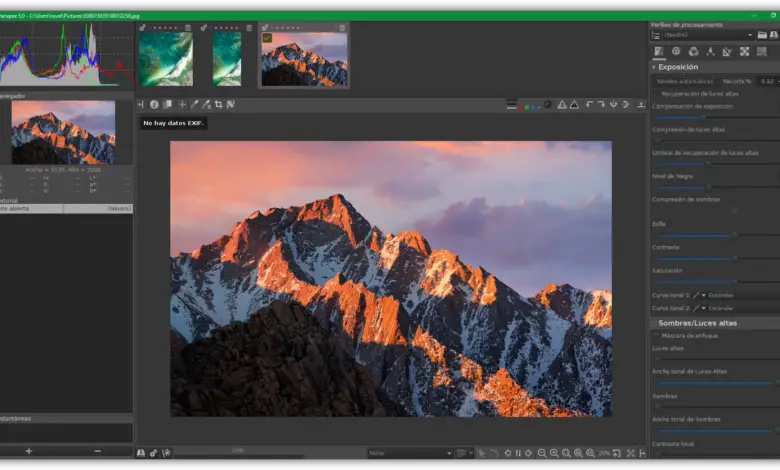Click the rotate left arrow icon
The width and height of the screenshot is (780, 470).
point(589,104)
